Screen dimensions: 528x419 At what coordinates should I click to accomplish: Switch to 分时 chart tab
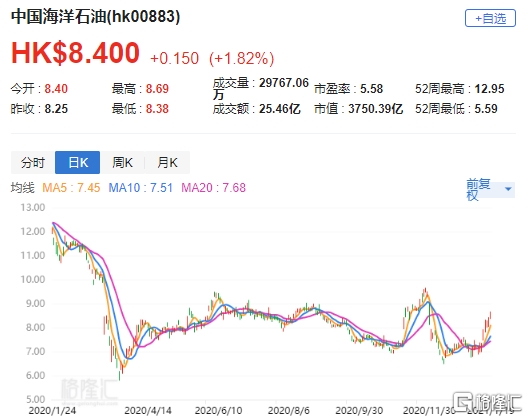[x=33, y=163]
